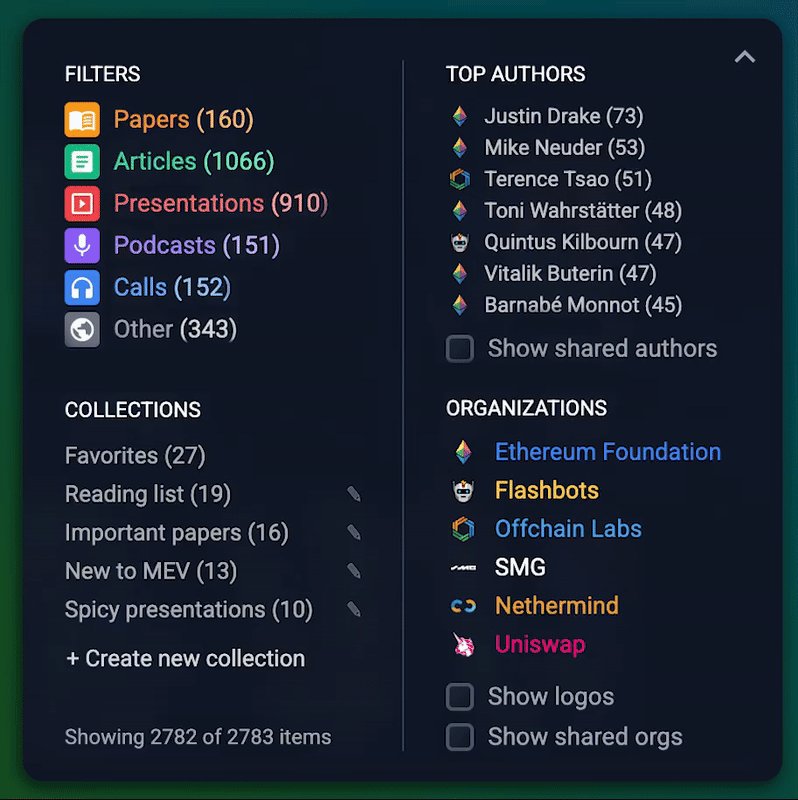Open the Spicy presentations (10) collection

point(188,609)
